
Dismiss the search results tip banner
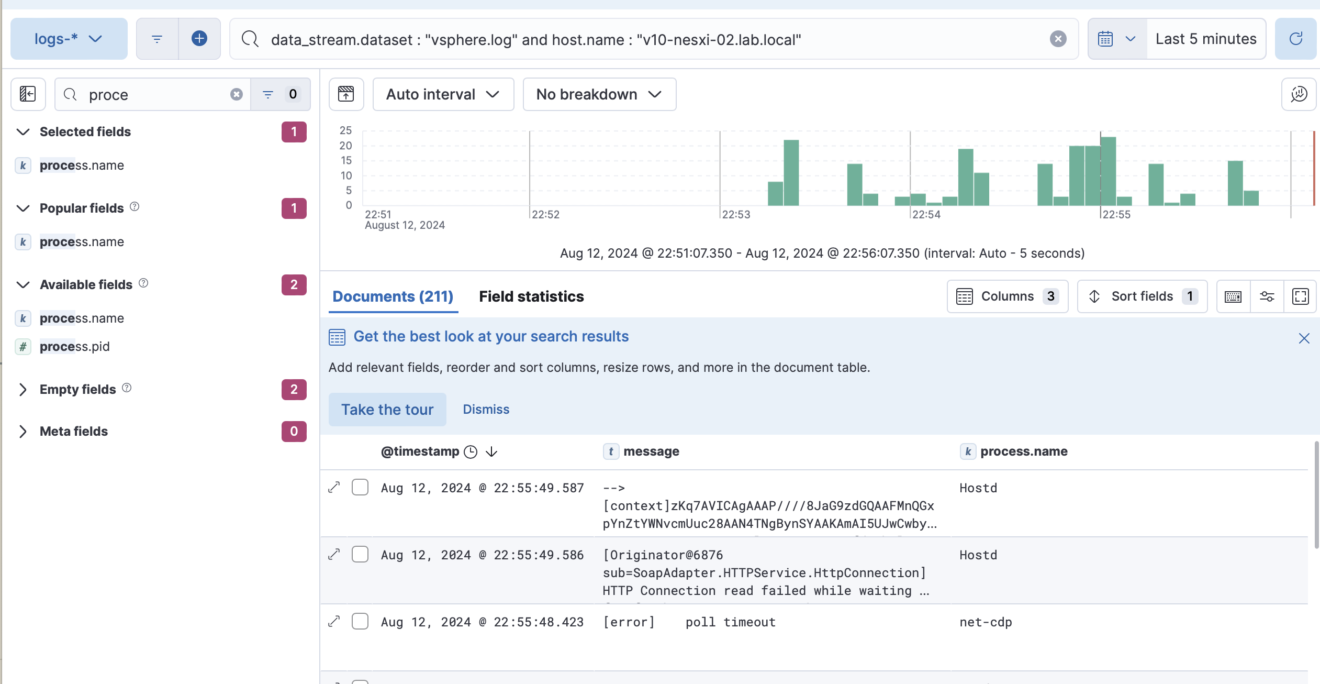point(1304,338)
